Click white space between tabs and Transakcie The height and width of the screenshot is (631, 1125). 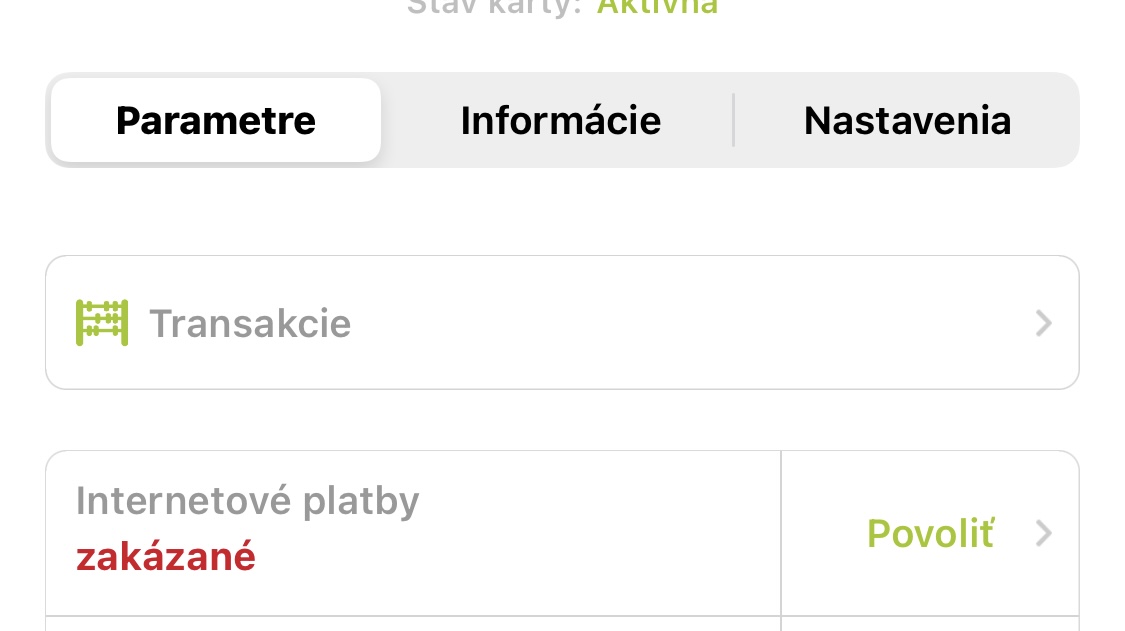coord(560,211)
